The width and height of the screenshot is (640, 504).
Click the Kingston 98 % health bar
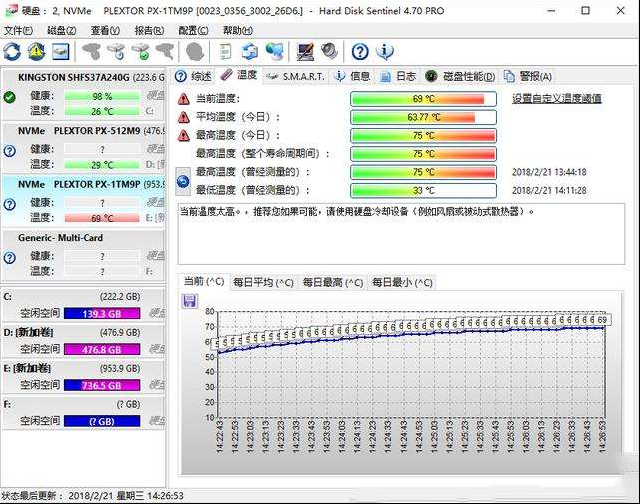click(102, 97)
